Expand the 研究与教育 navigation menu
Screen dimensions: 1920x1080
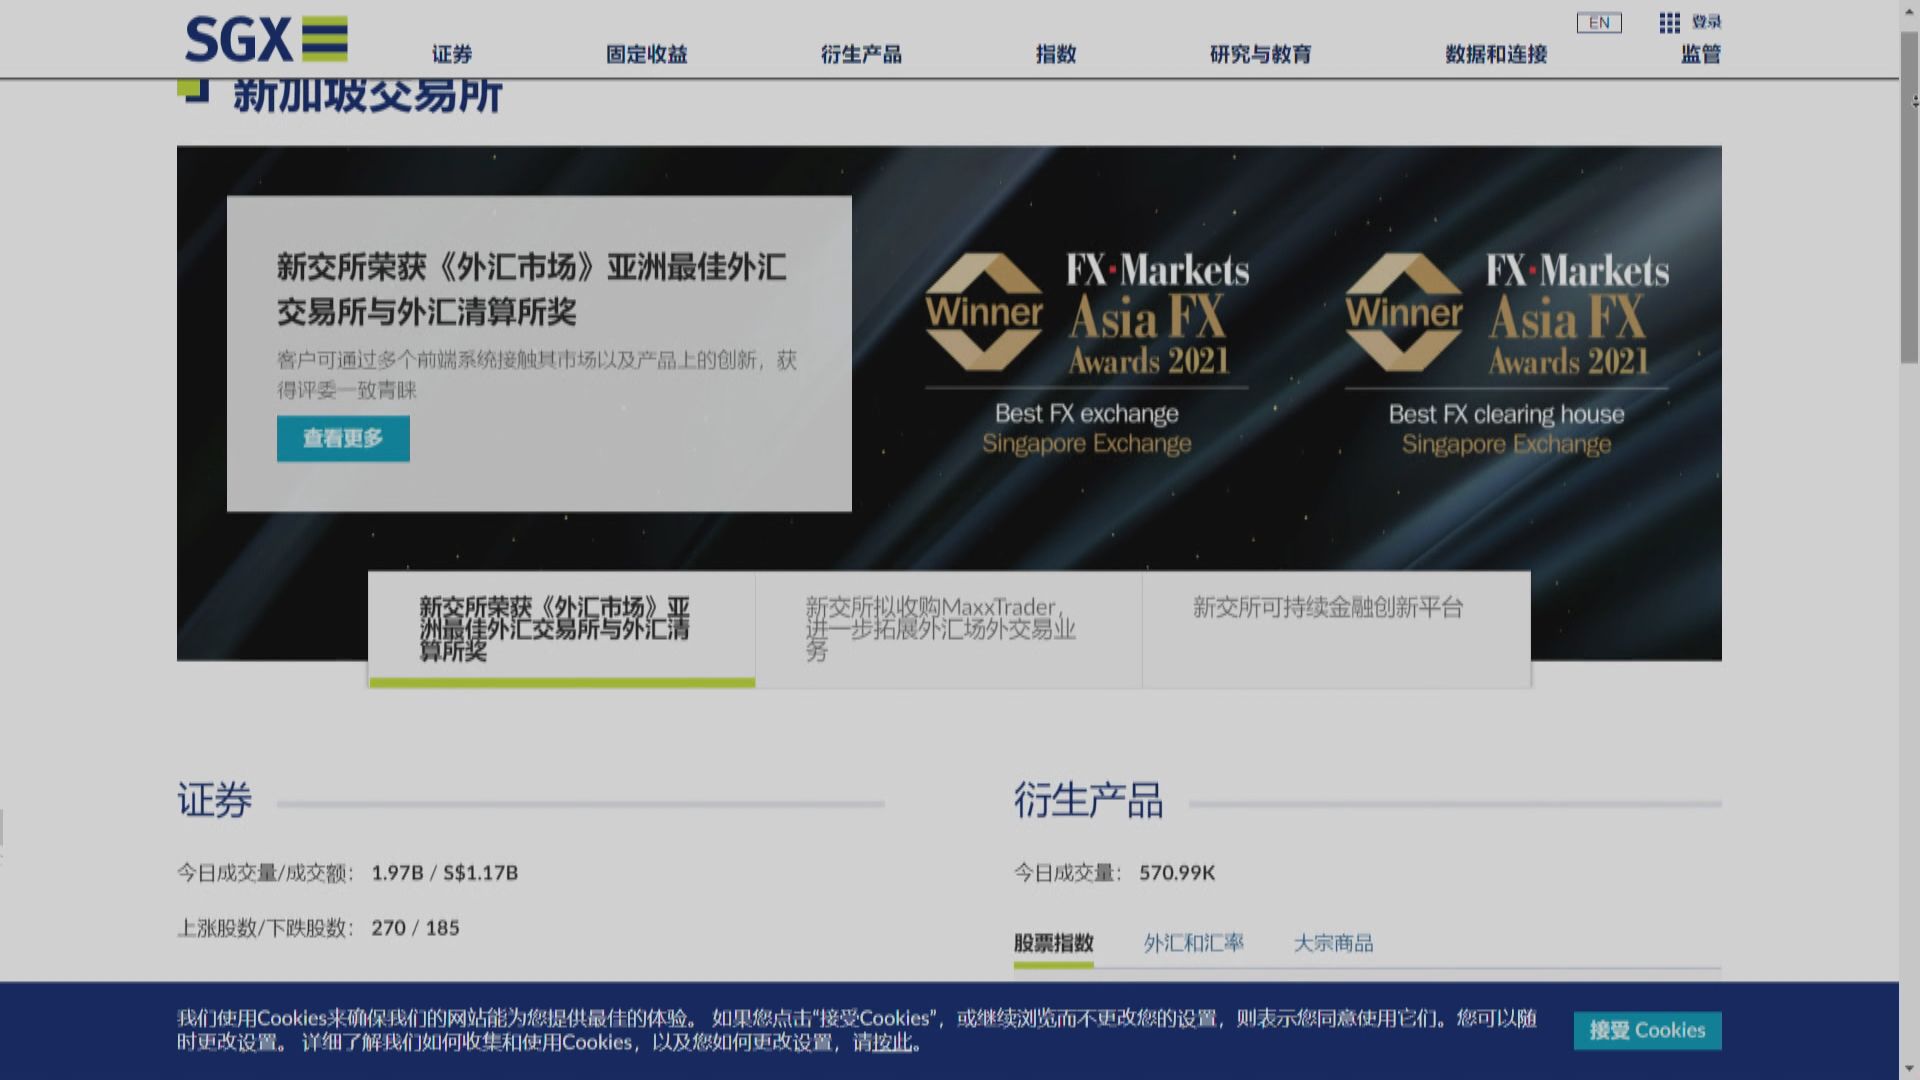[x=1260, y=55]
